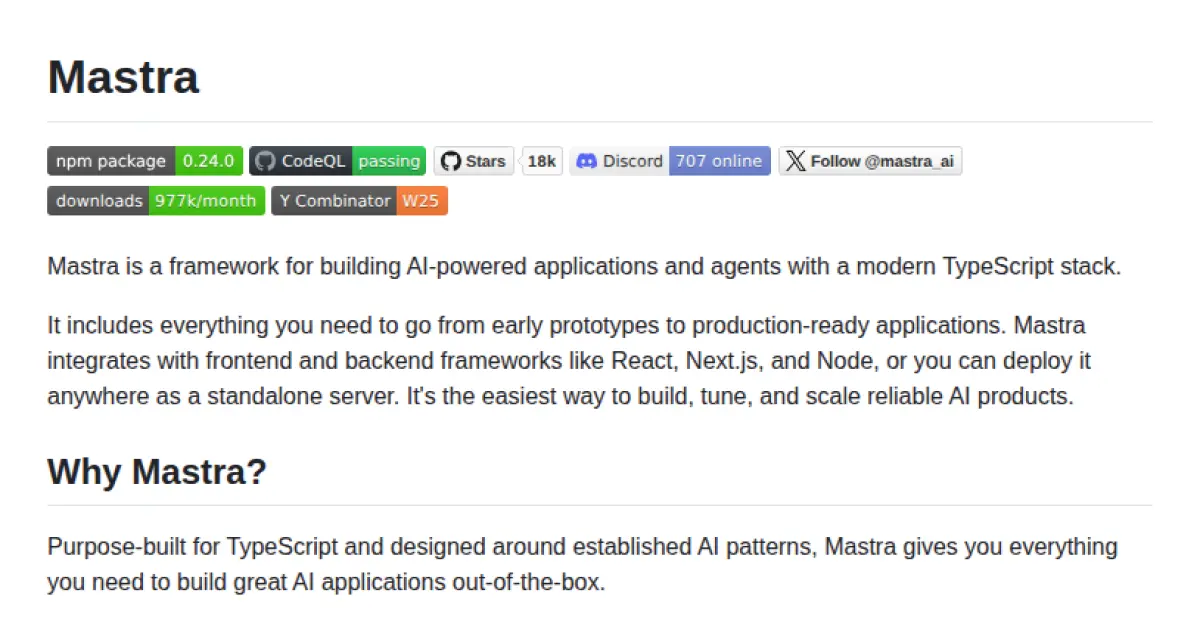Click the 977k/month downloads value
Screen dimensions: 1200x630
206,201
